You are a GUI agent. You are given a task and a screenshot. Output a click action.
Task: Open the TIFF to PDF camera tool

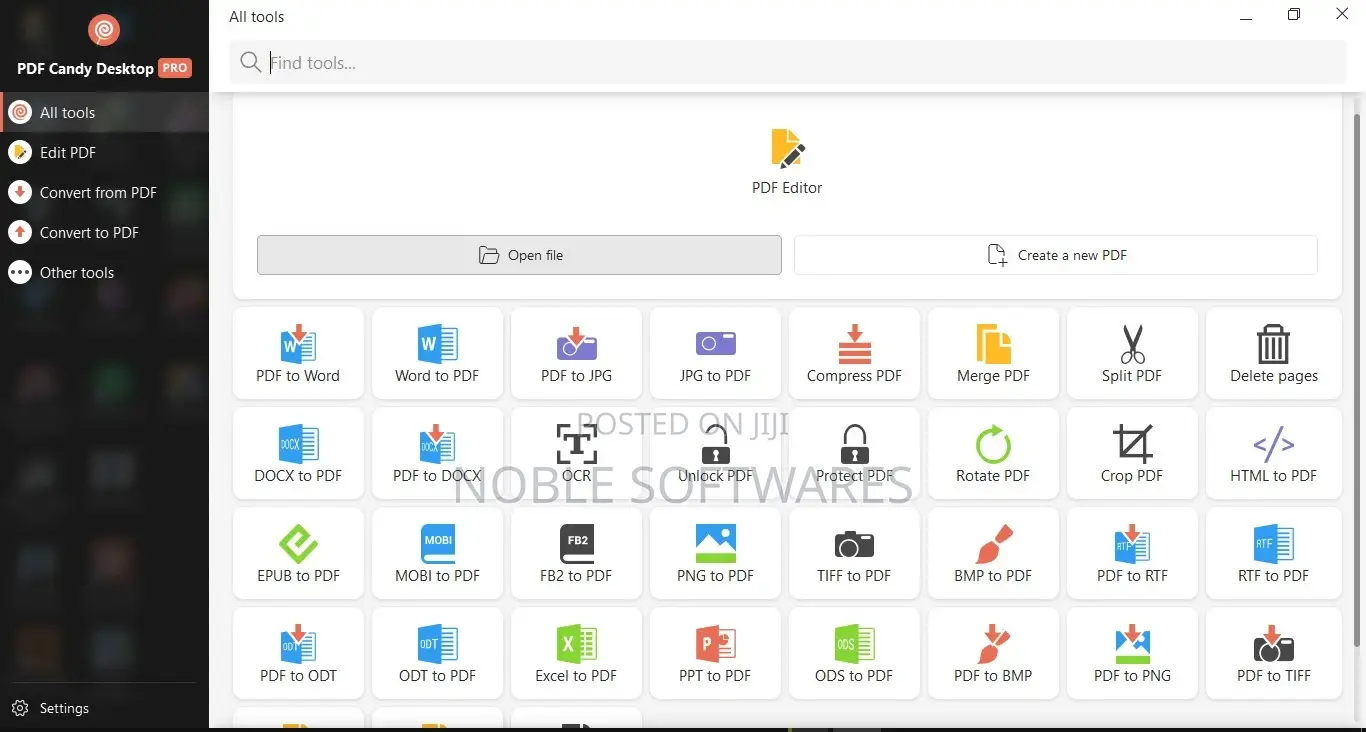click(854, 553)
